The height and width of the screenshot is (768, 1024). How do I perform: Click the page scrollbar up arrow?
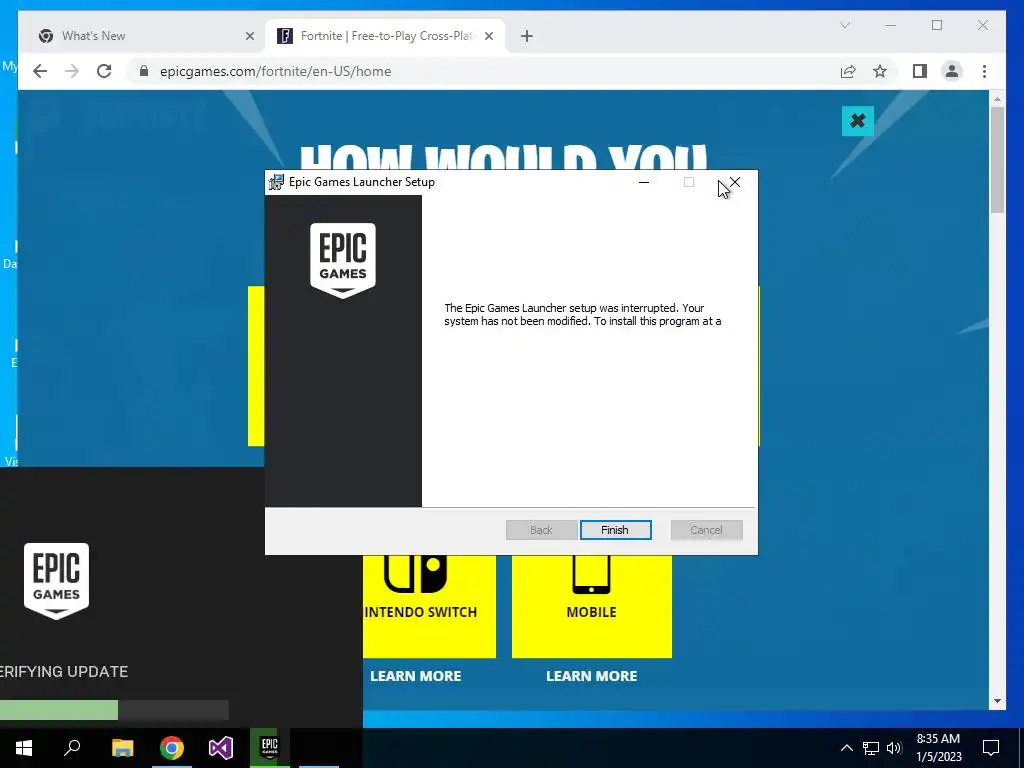click(997, 99)
